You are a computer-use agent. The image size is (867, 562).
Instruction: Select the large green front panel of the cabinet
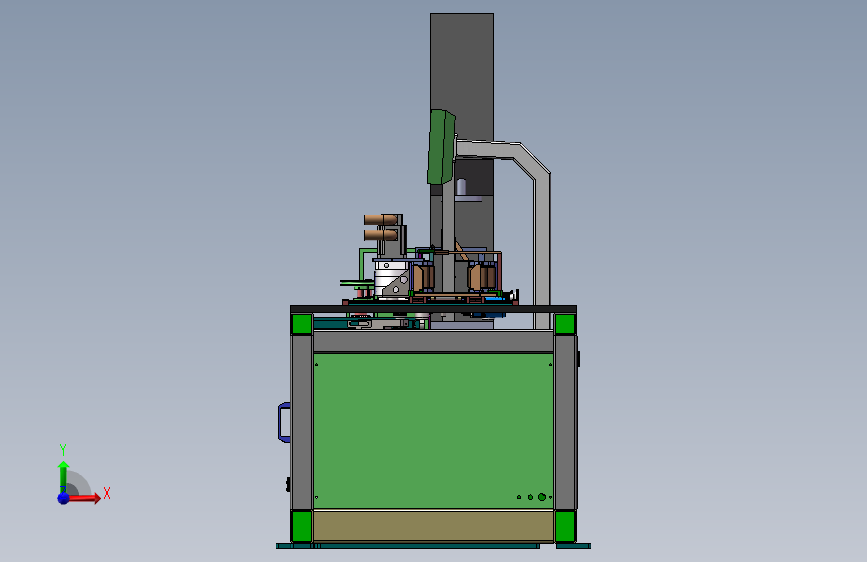433,430
